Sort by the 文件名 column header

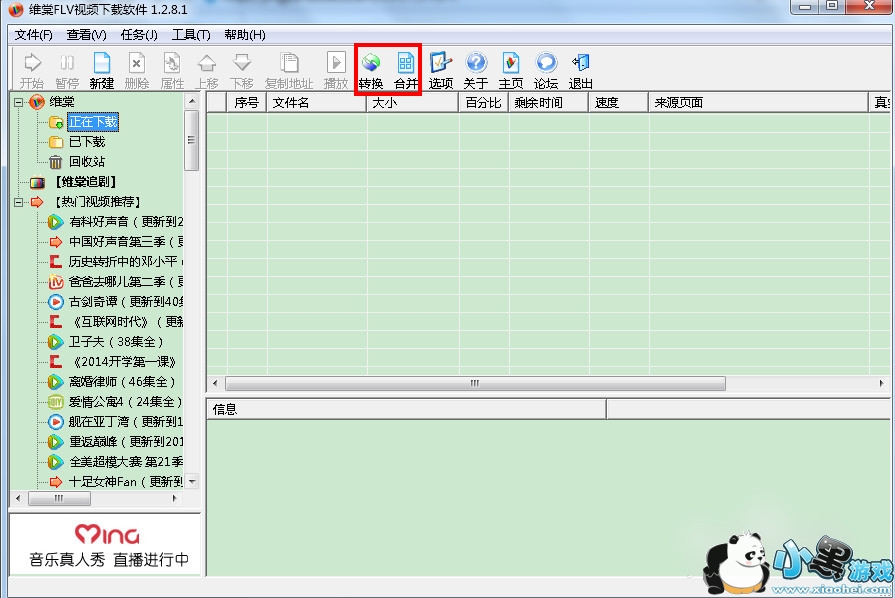317,103
